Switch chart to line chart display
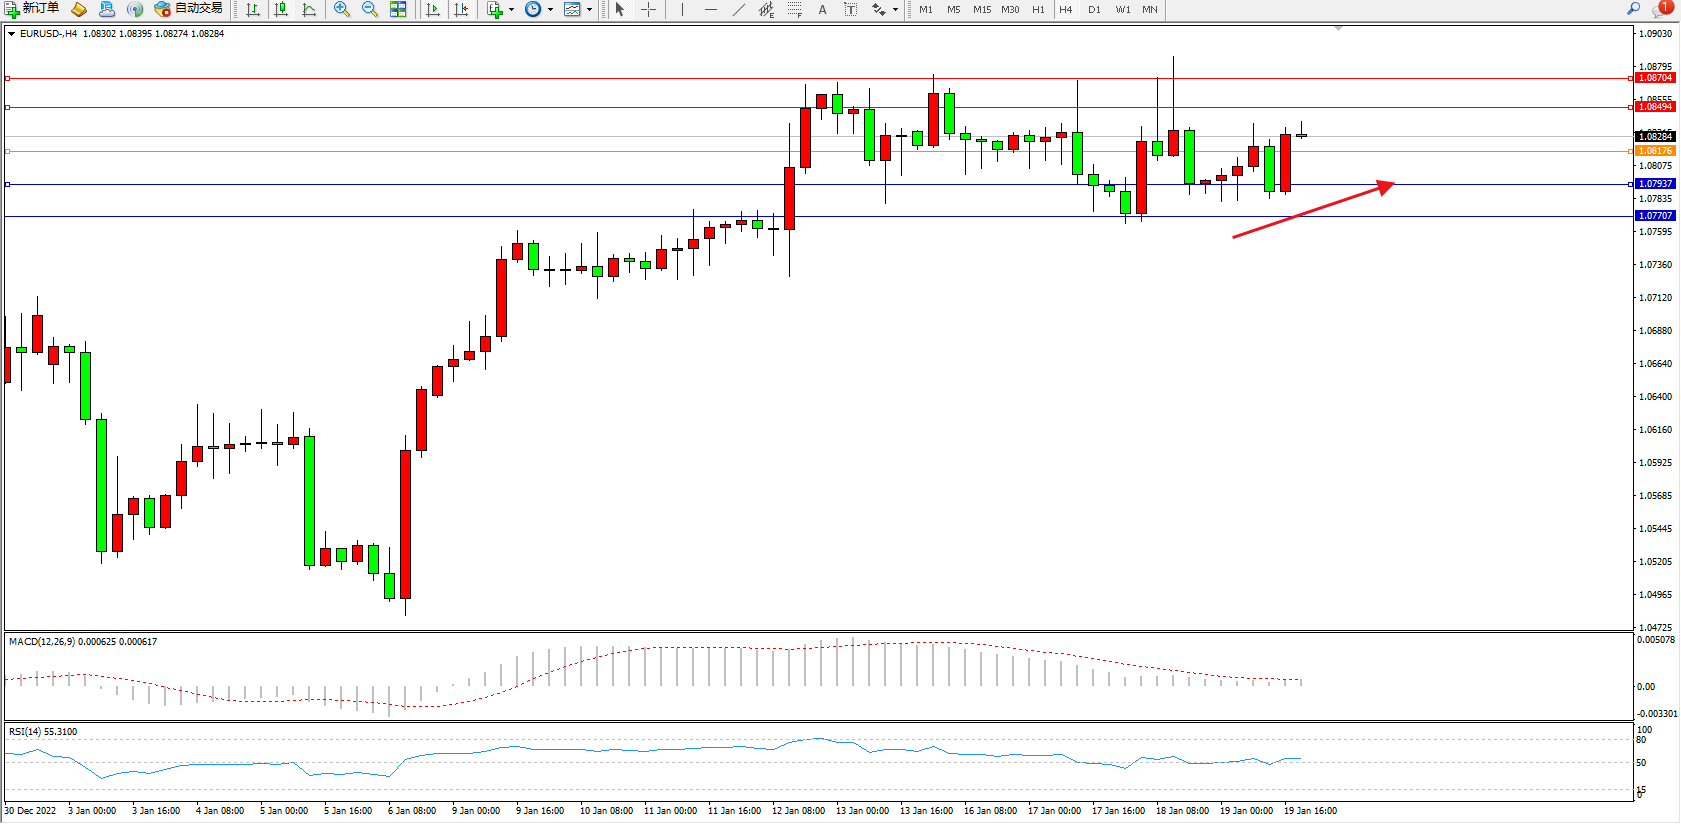This screenshot has width=1681, height=824. click(309, 9)
